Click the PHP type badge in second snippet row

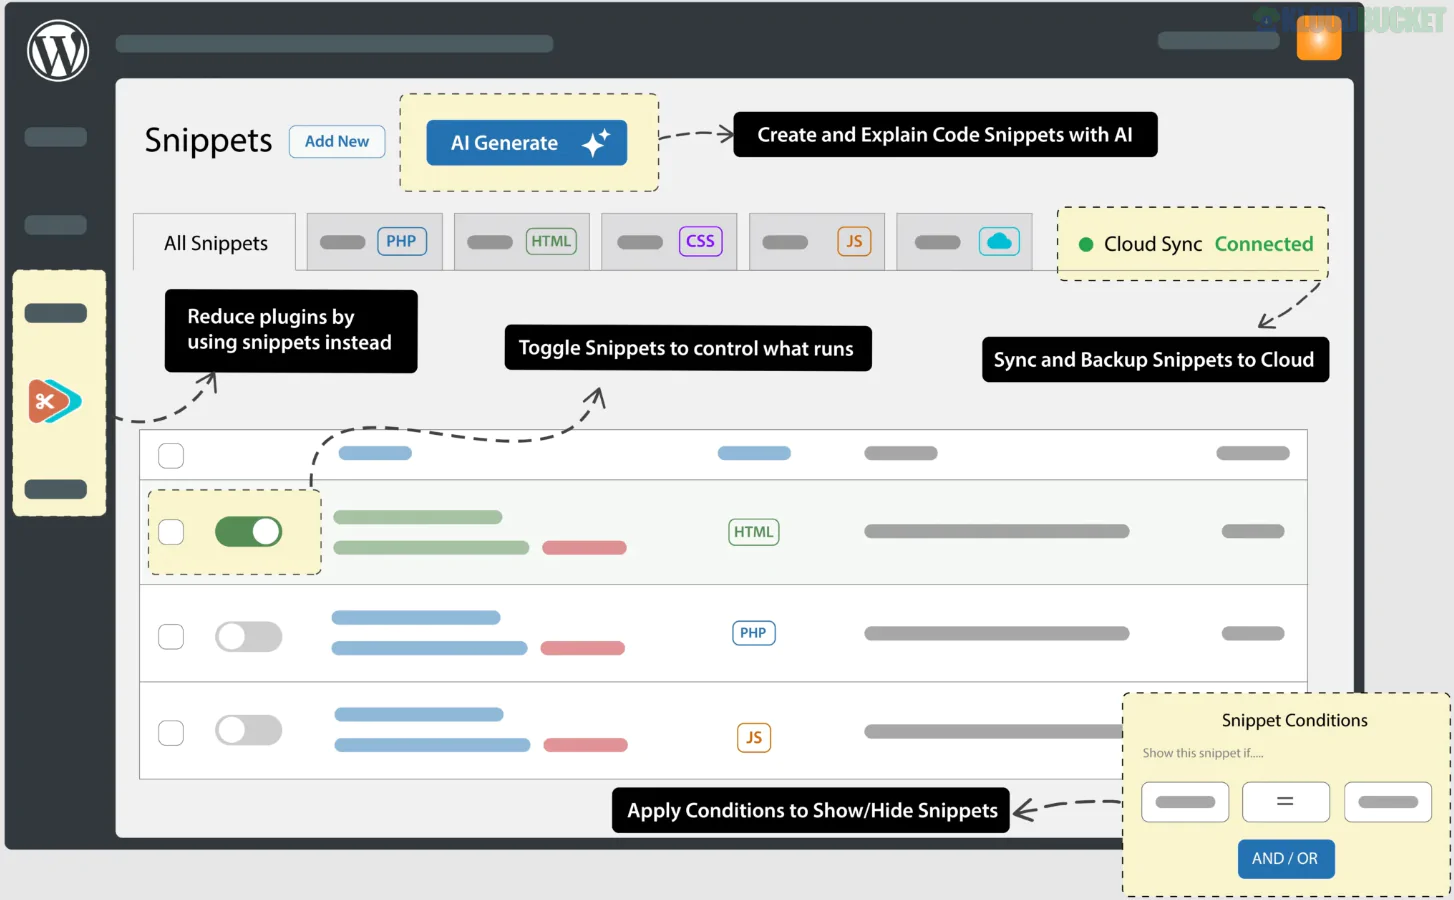coord(753,633)
